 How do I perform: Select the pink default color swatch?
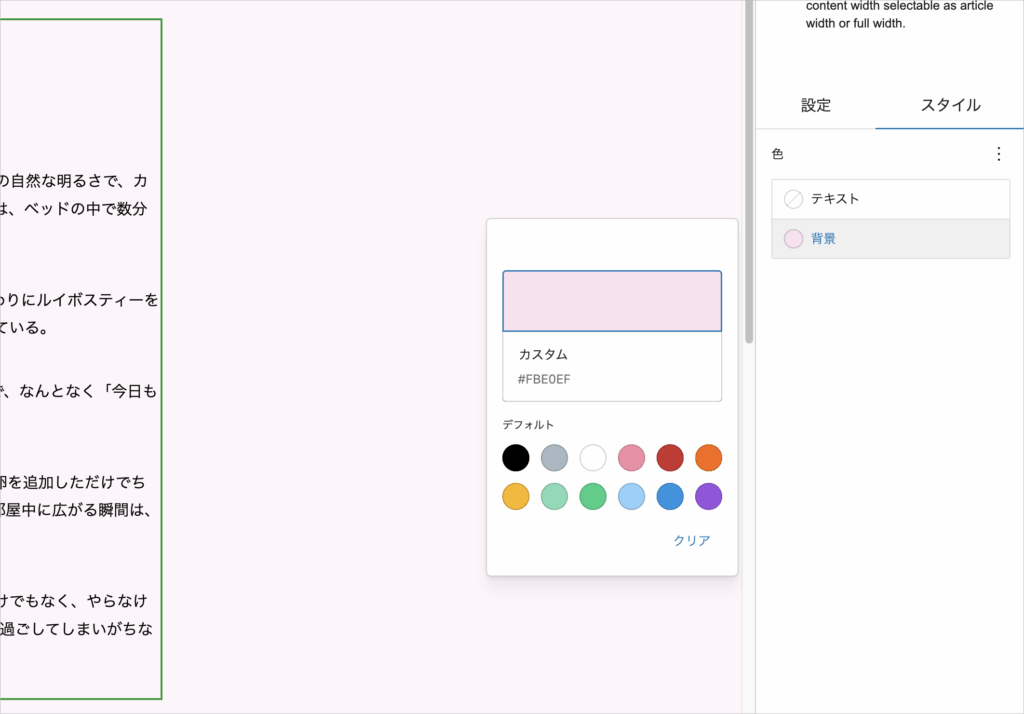point(631,458)
